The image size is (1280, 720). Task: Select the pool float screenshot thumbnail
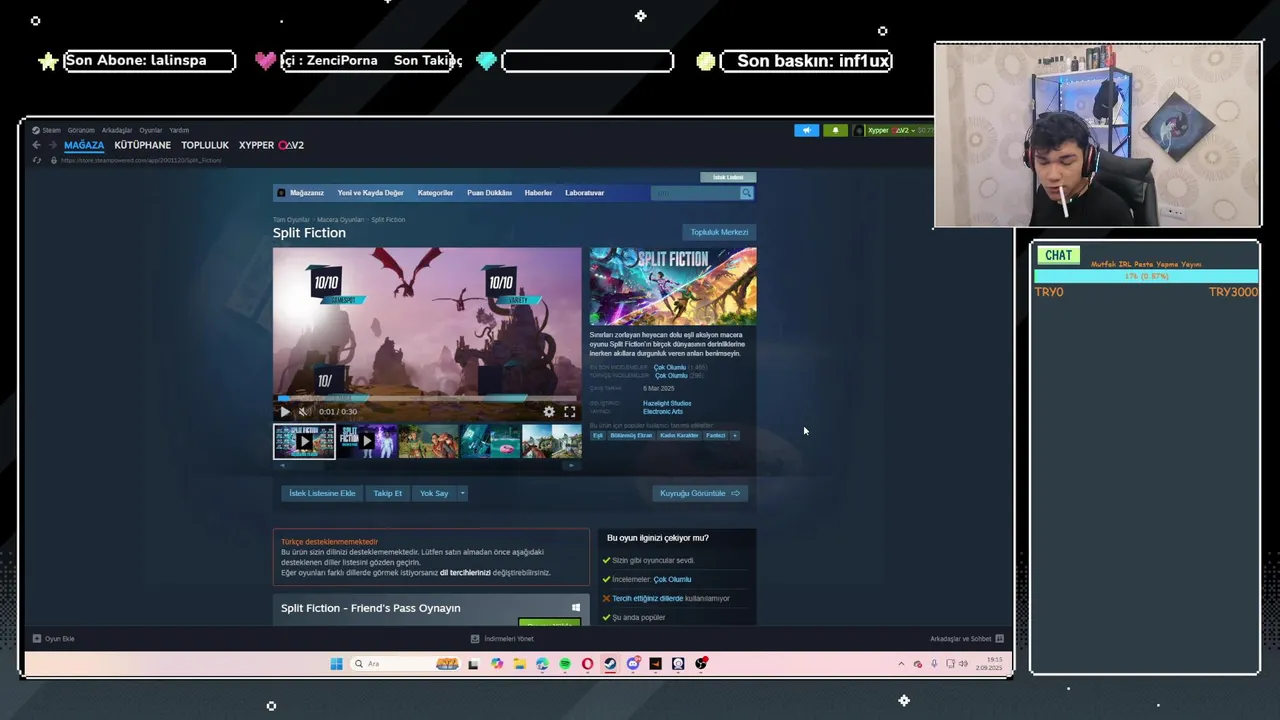pyautogui.click(x=490, y=441)
